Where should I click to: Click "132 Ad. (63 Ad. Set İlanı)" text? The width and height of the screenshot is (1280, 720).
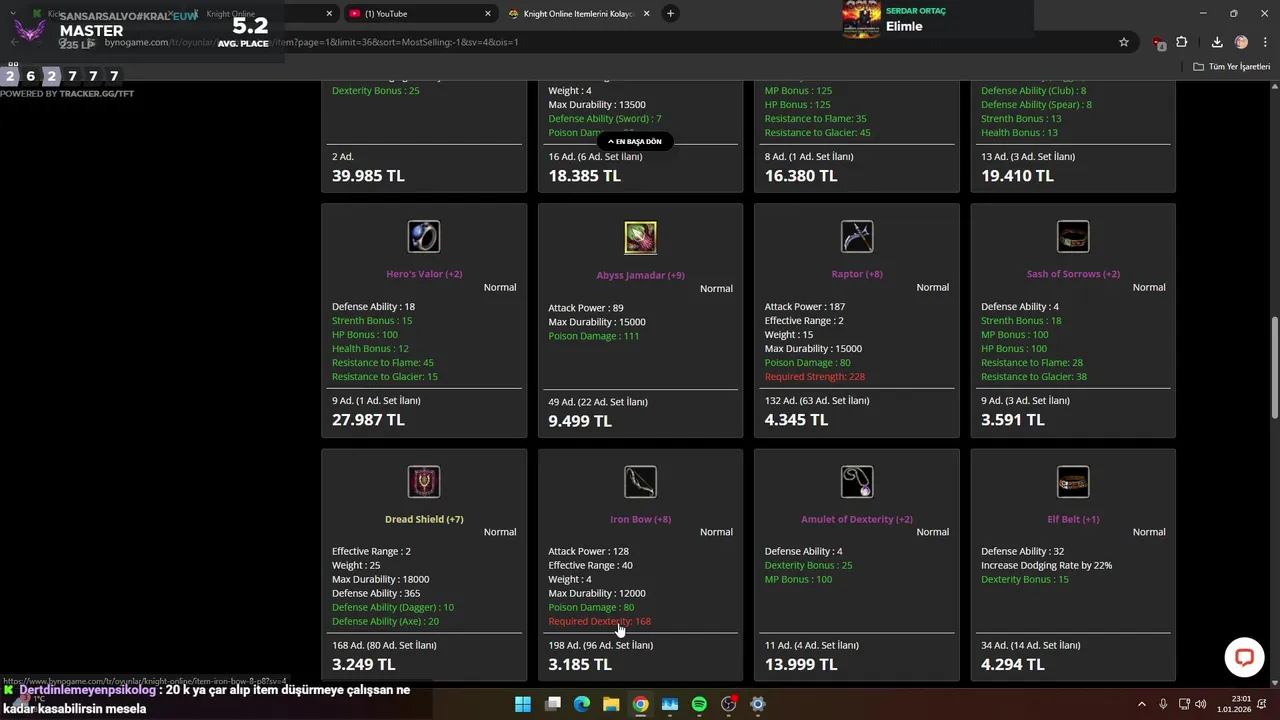pos(817,401)
